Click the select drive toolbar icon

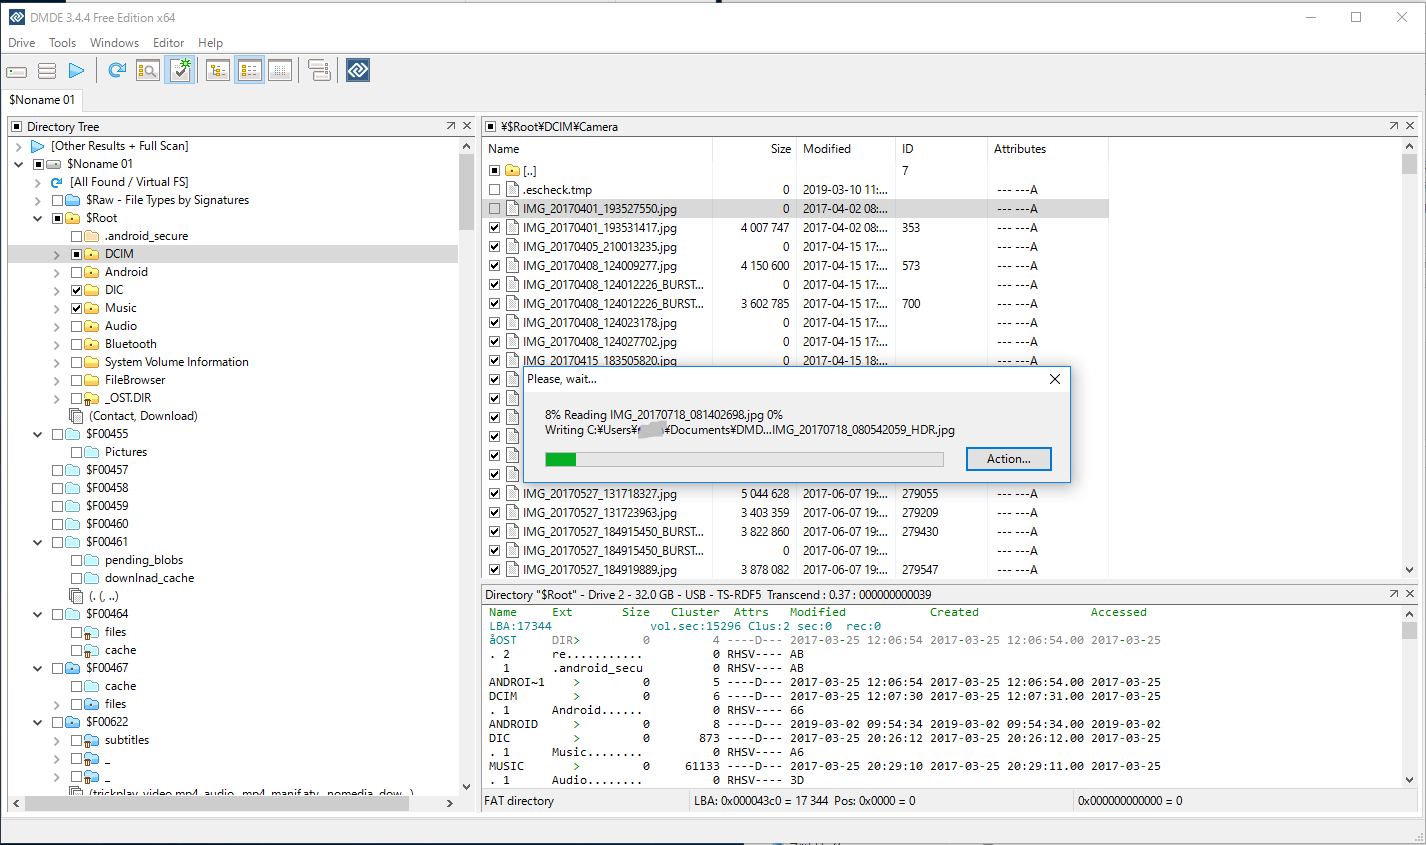tap(17, 71)
